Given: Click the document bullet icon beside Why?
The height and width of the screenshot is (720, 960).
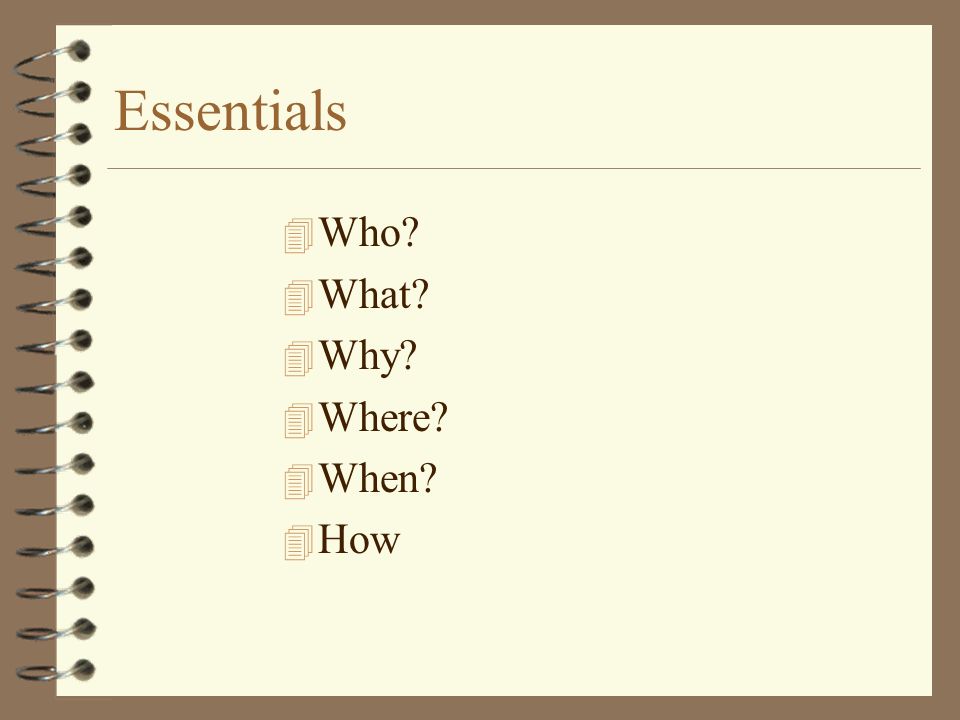Looking at the screenshot, I should click(299, 358).
